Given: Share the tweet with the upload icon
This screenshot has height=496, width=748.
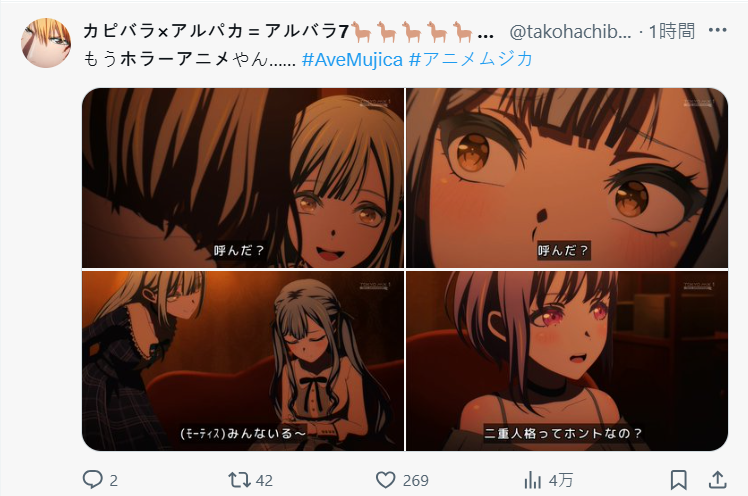Looking at the screenshot, I should (x=717, y=479).
